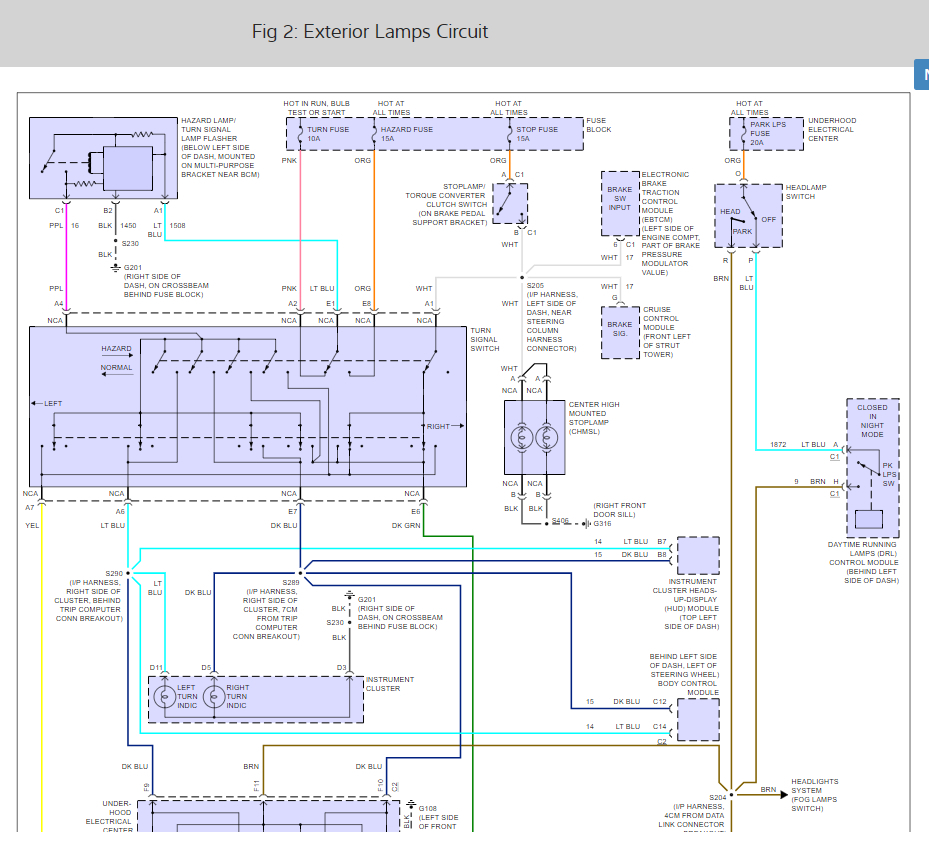Click the CLOSED IN NIGHT MODE text
This screenshot has height=847, width=929.
pos(872,421)
